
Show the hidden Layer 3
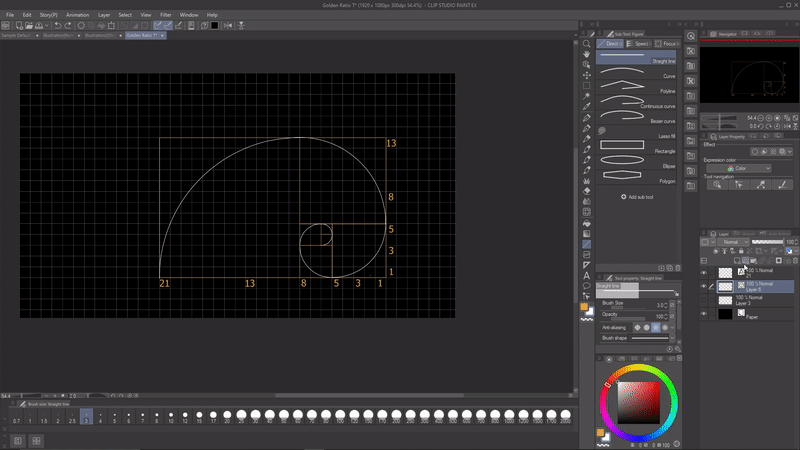pyautogui.click(x=704, y=299)
